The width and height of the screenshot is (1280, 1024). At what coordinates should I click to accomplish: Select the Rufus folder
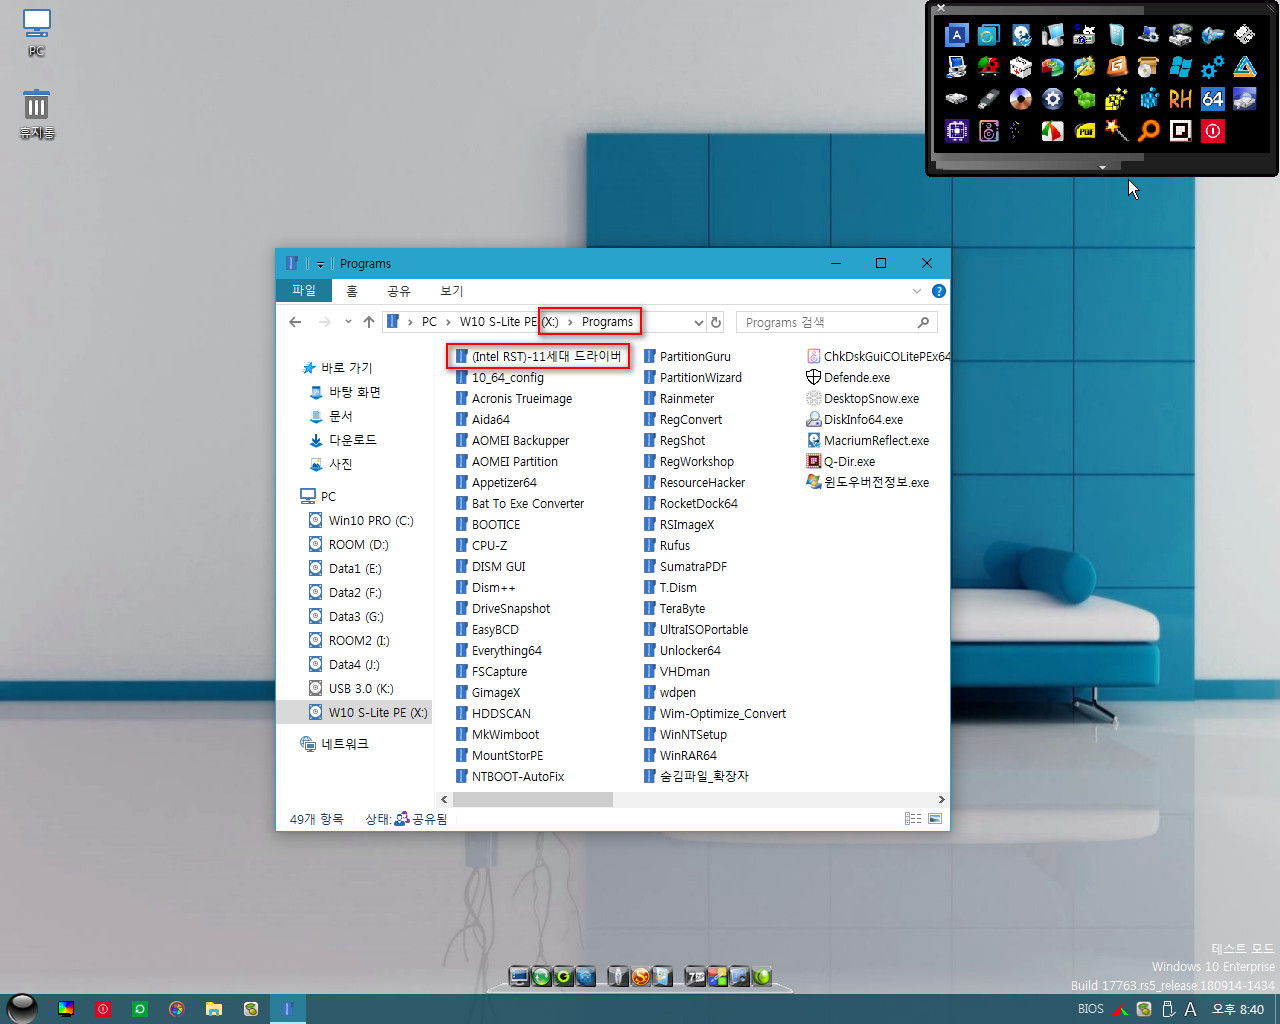click(674, 546)
